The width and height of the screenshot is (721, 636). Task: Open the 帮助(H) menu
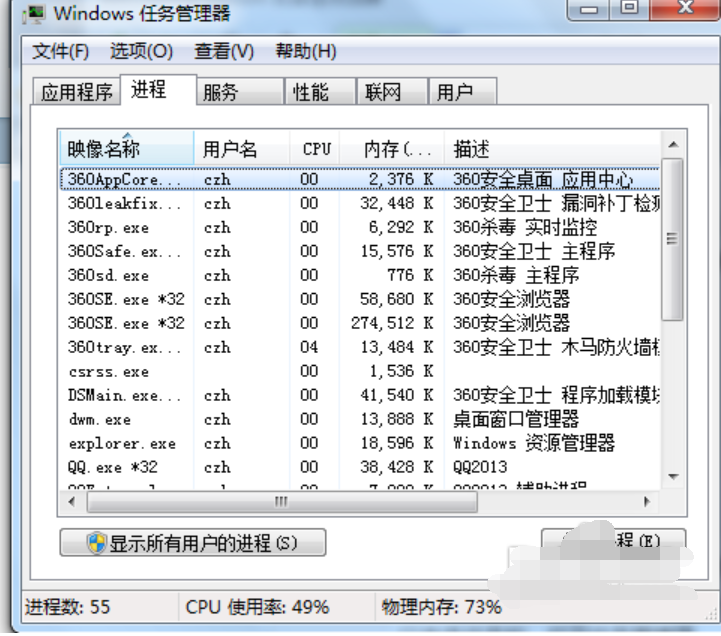pos(305,51)
